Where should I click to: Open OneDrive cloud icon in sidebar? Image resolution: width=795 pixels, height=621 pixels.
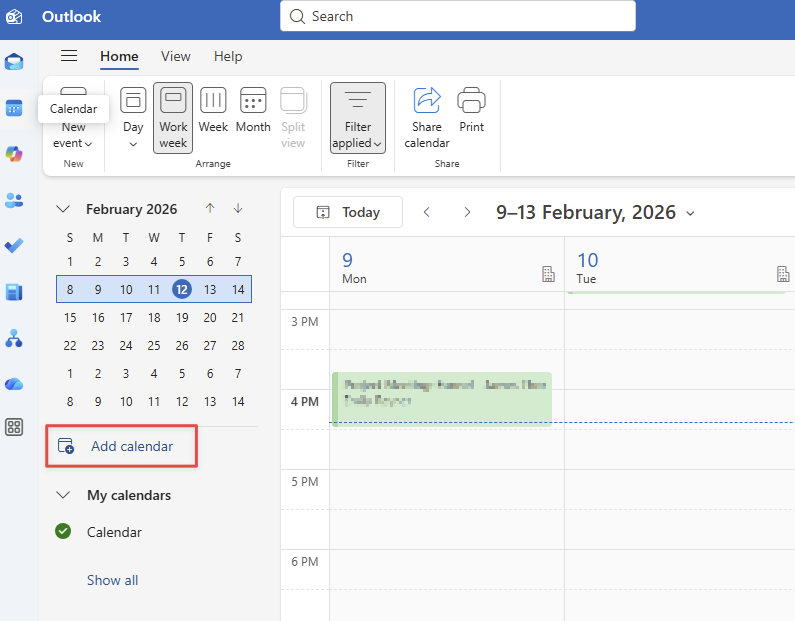[14, 384]
